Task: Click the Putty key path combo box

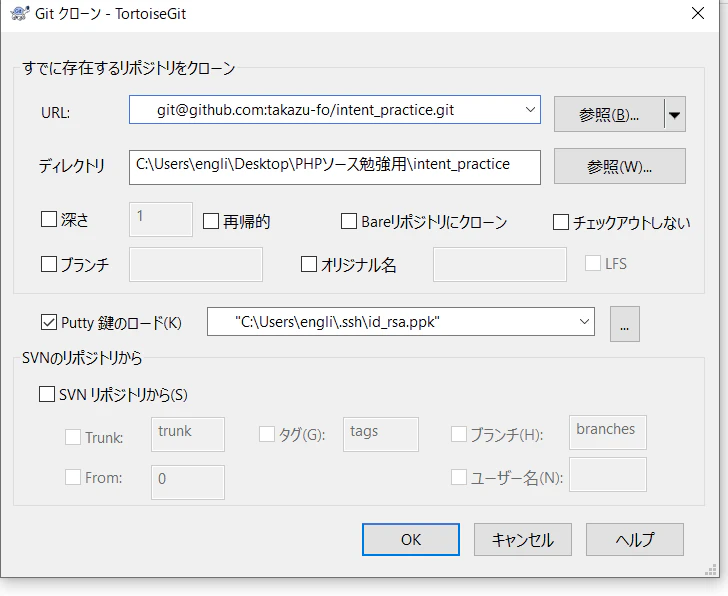Action: pyautogui.click(x=401, y=321)
